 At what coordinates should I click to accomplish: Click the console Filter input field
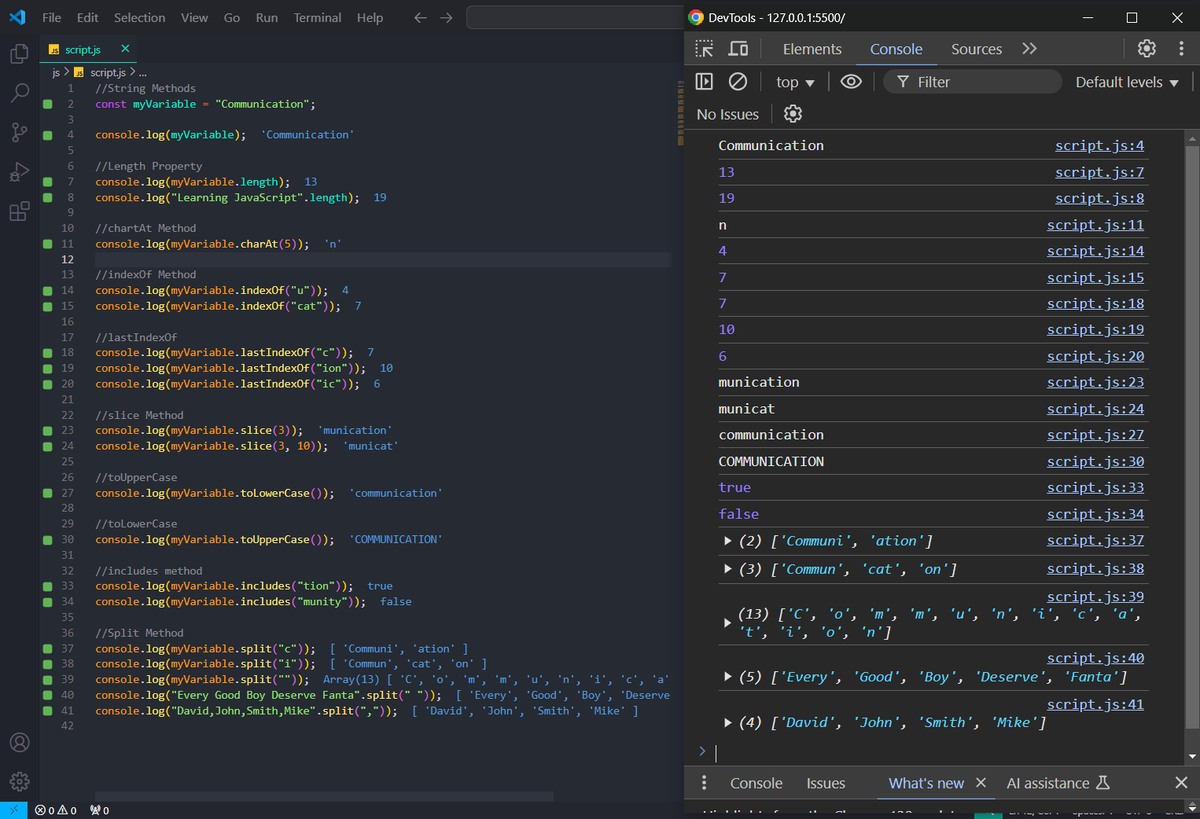click(972, 82)
